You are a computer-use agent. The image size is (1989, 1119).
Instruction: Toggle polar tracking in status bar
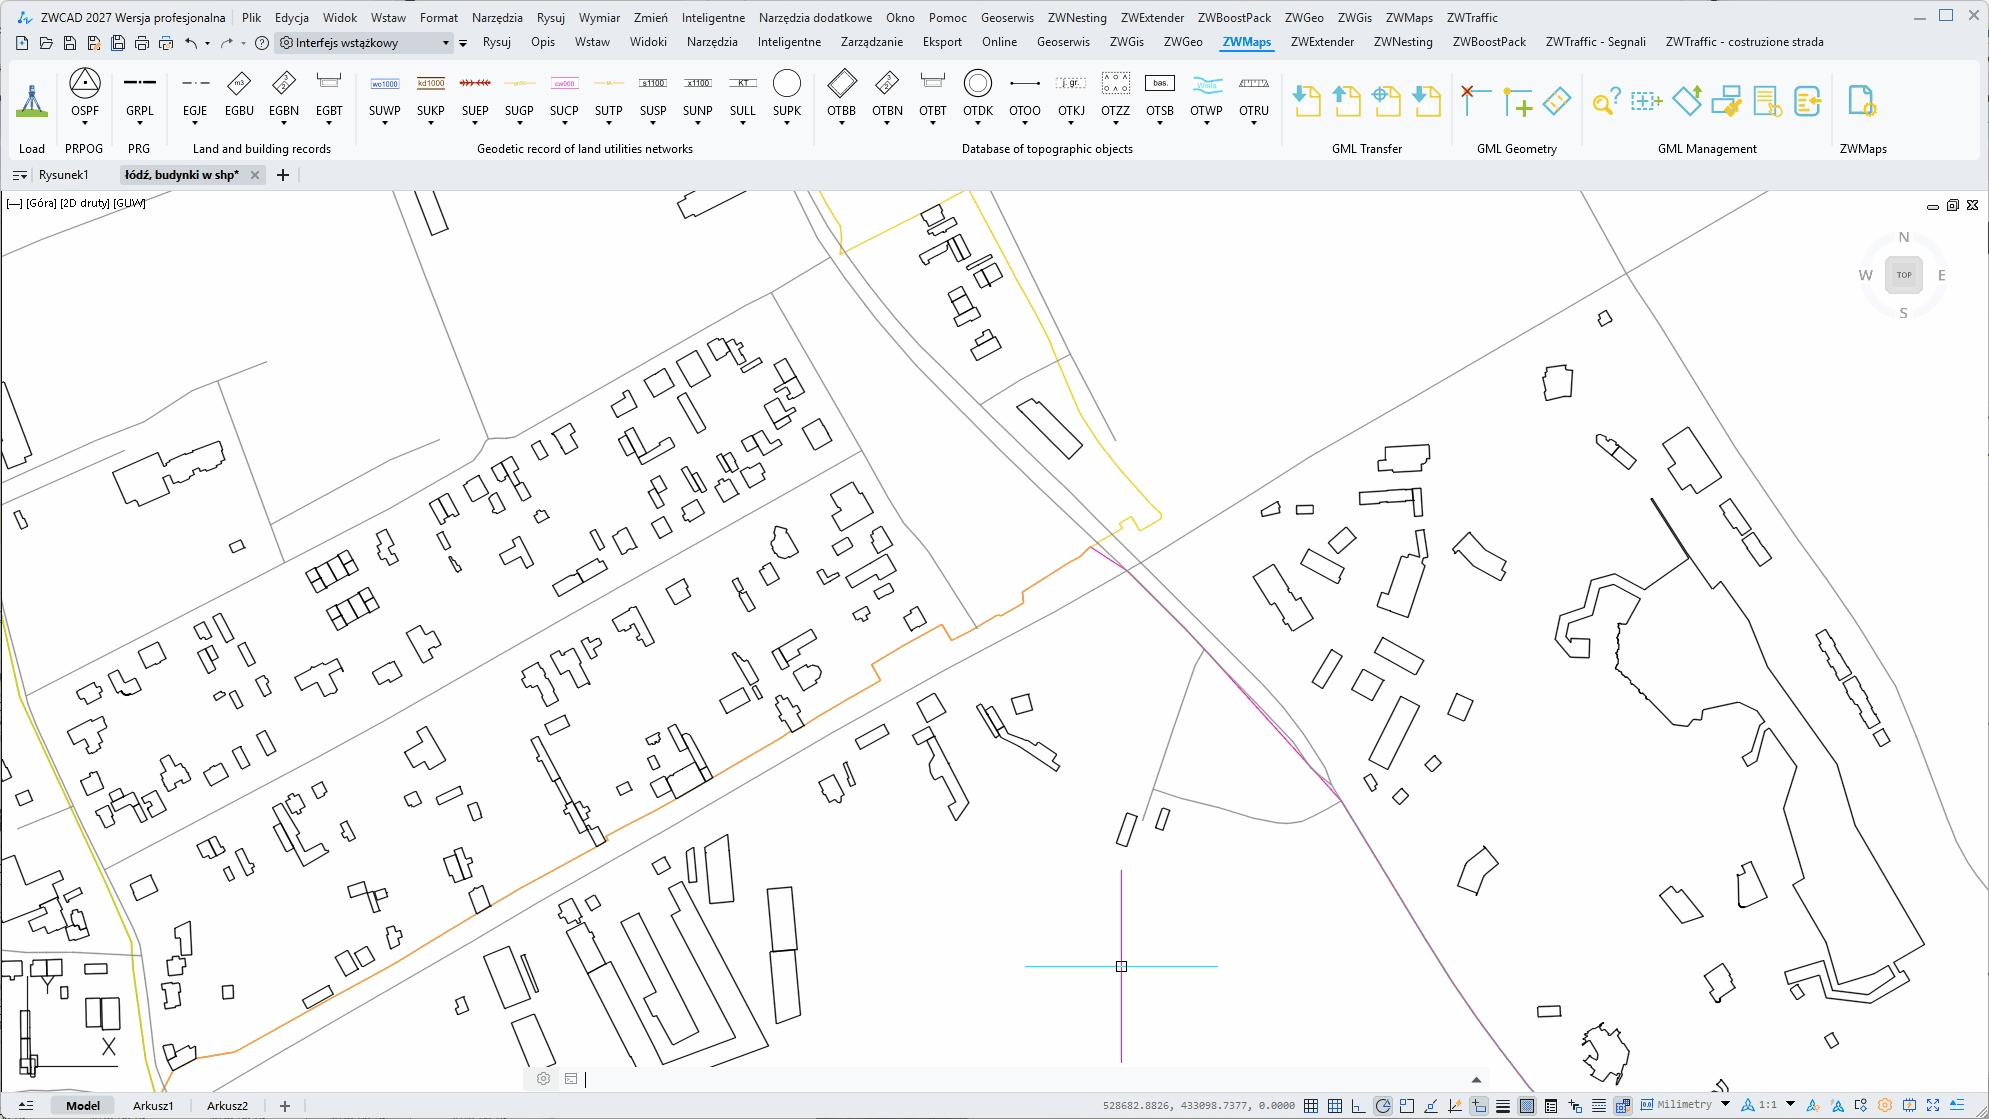[x=1383, y=1106]
